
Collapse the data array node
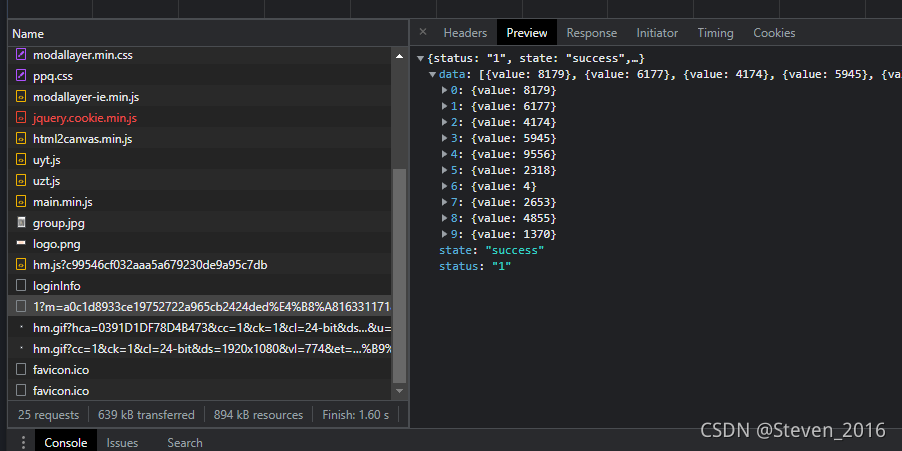click(x=432, y=75)
